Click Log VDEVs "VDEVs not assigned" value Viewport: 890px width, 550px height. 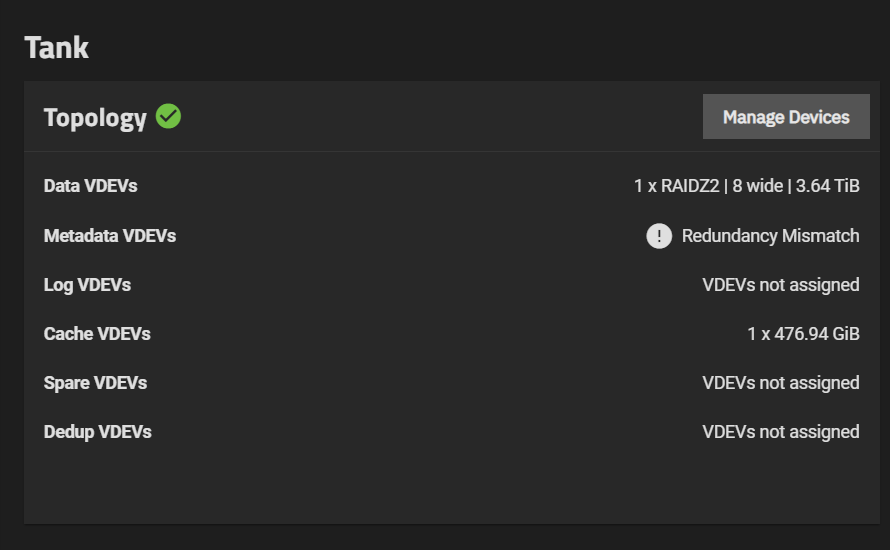coord(780,285)
